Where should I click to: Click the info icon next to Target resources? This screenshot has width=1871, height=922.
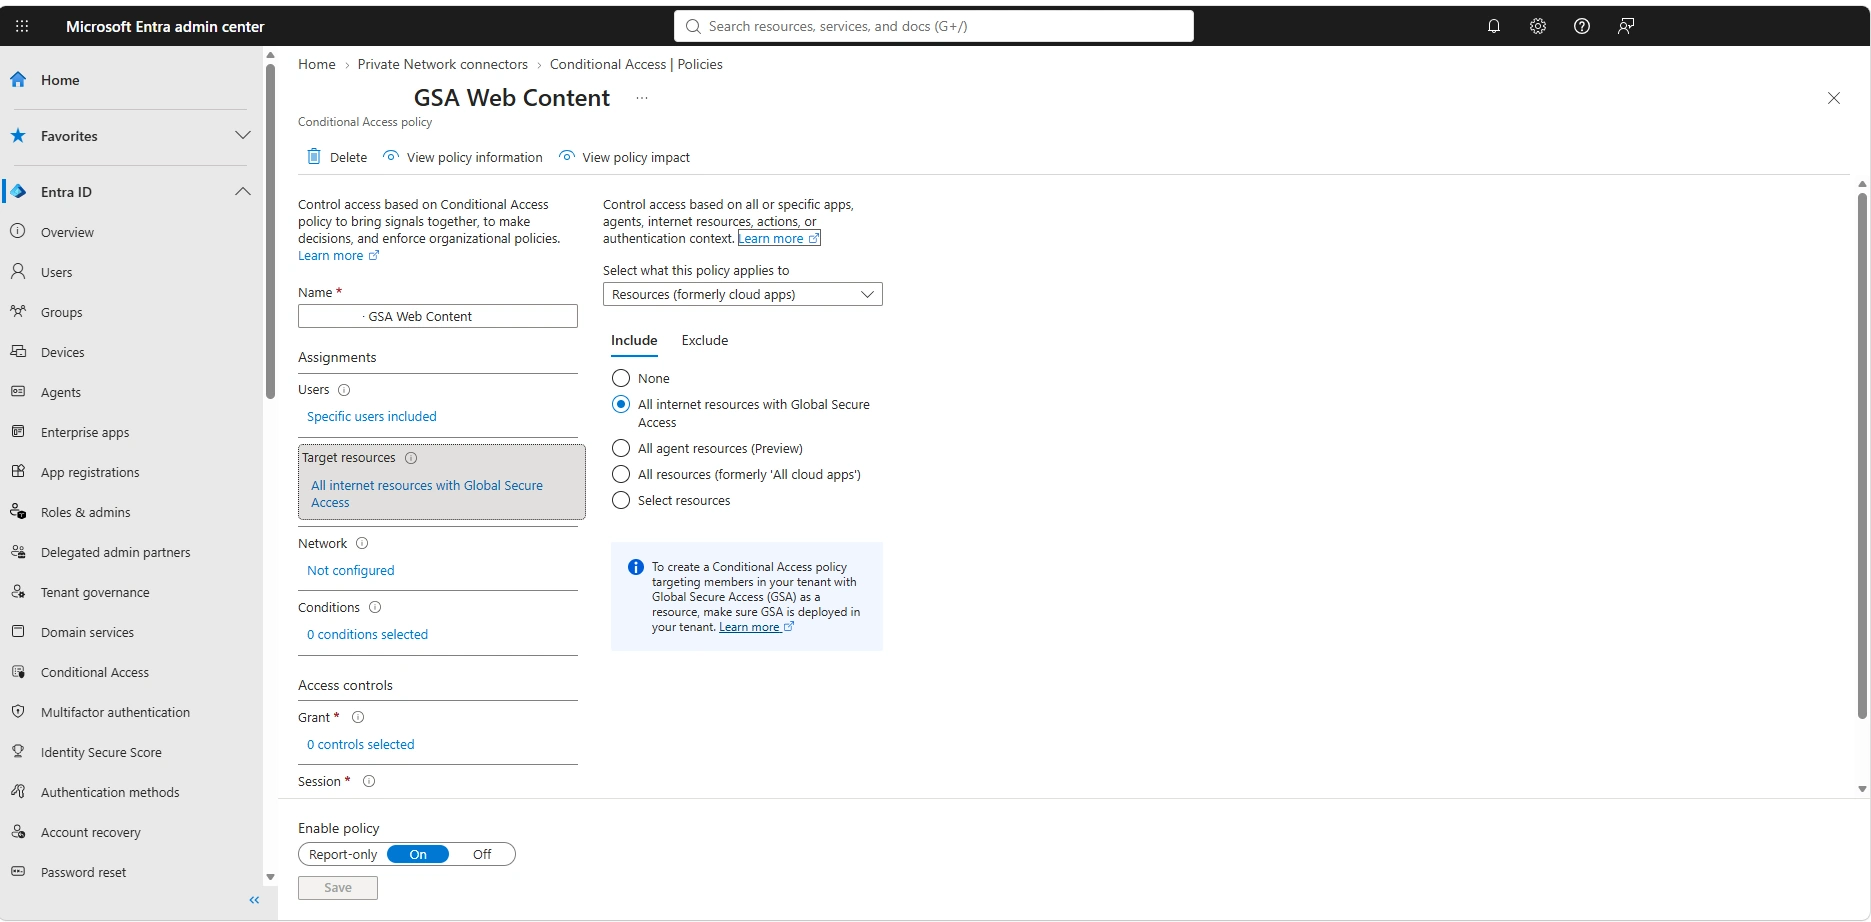point(411,458)
